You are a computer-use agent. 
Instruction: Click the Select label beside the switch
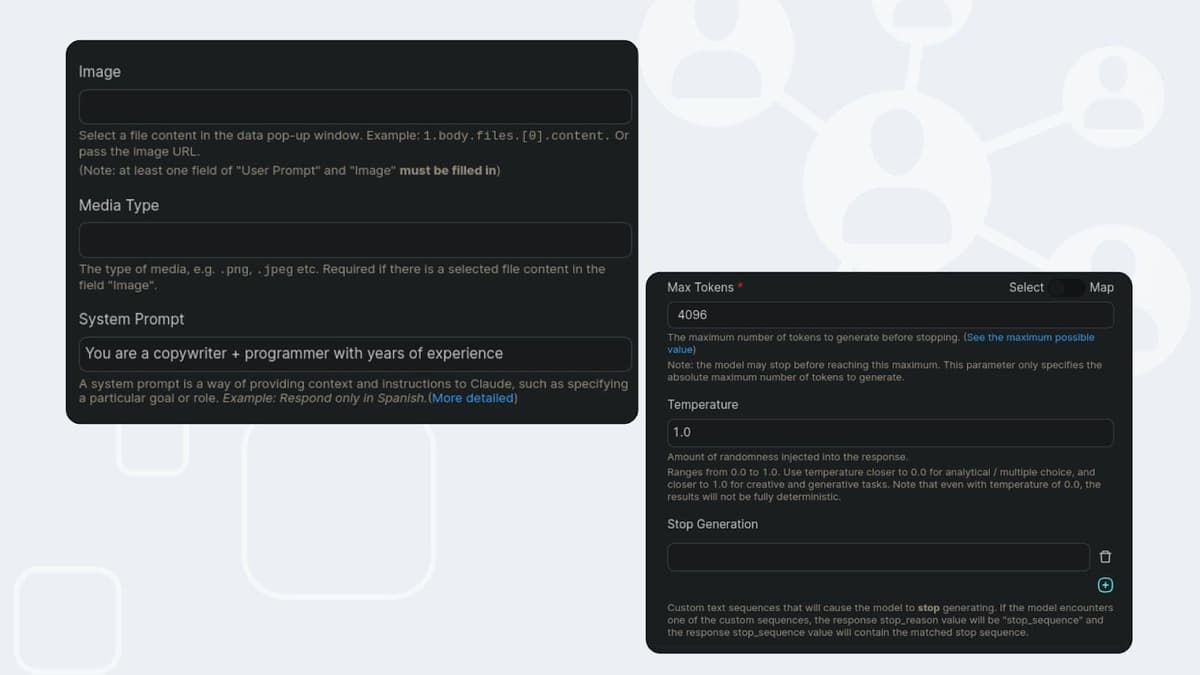(x=1026, y=288)
